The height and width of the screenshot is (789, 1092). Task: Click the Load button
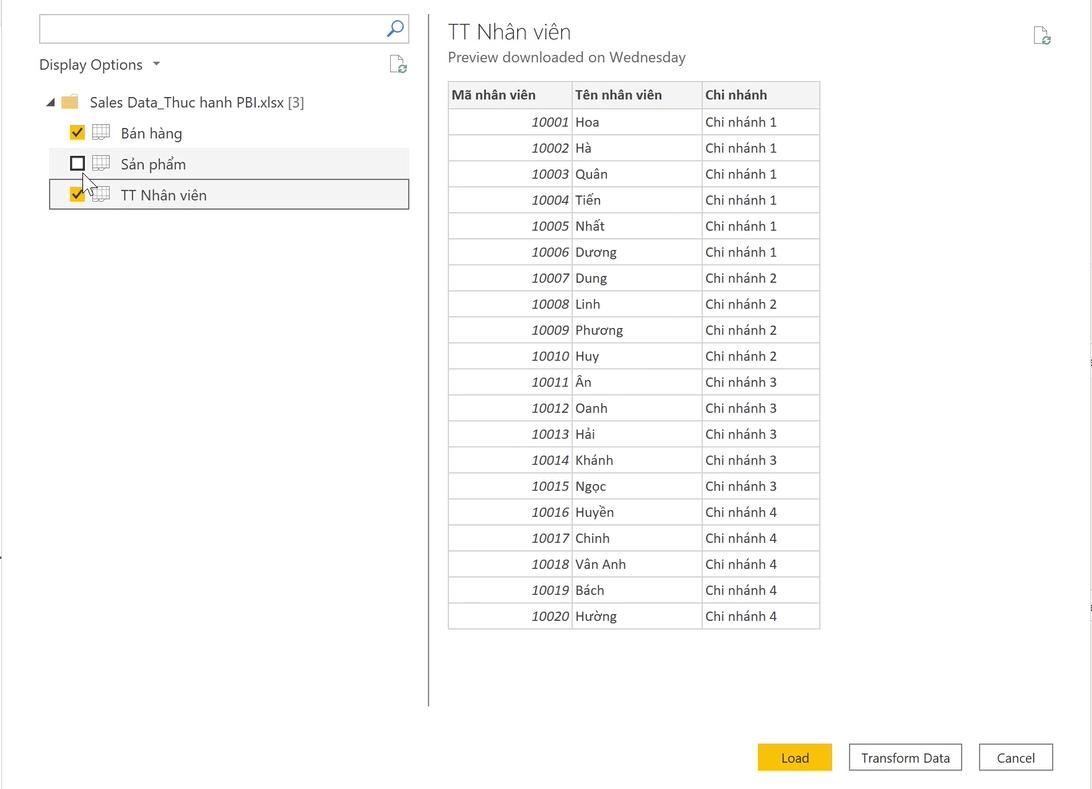click(x=794, y=757)
